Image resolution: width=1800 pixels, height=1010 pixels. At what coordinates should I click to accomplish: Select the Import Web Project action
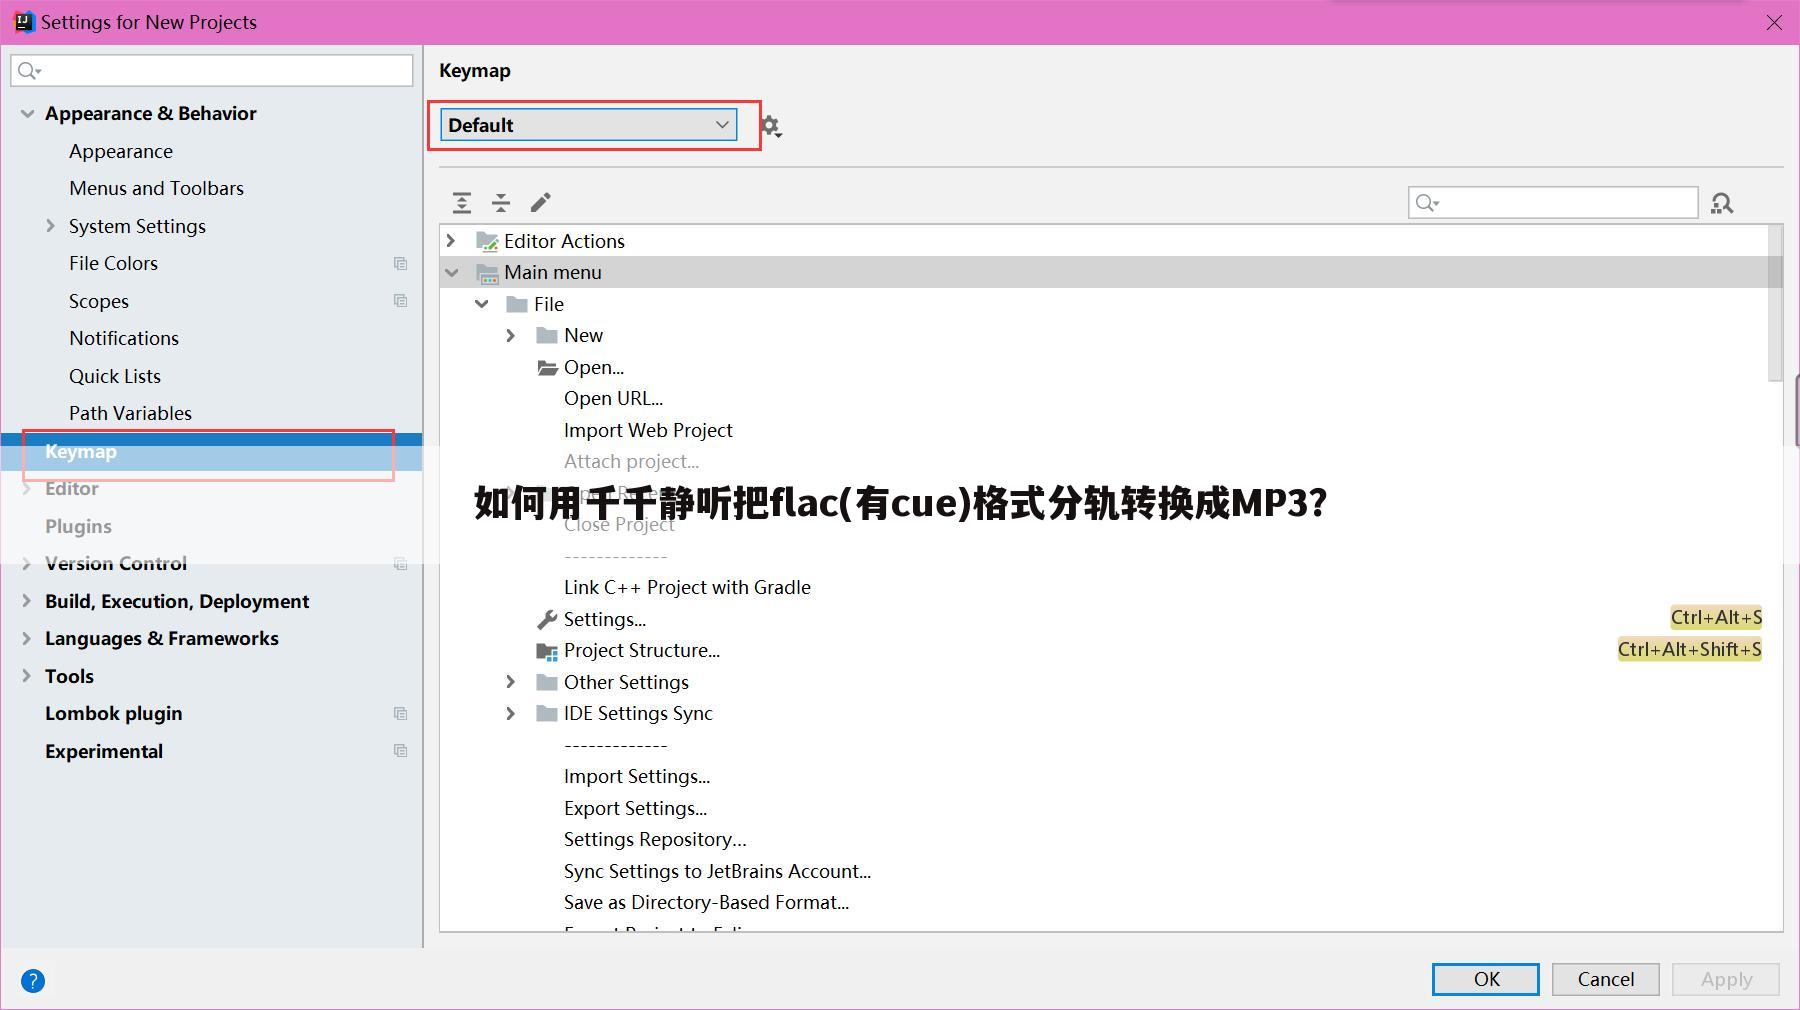click(648, 430)
